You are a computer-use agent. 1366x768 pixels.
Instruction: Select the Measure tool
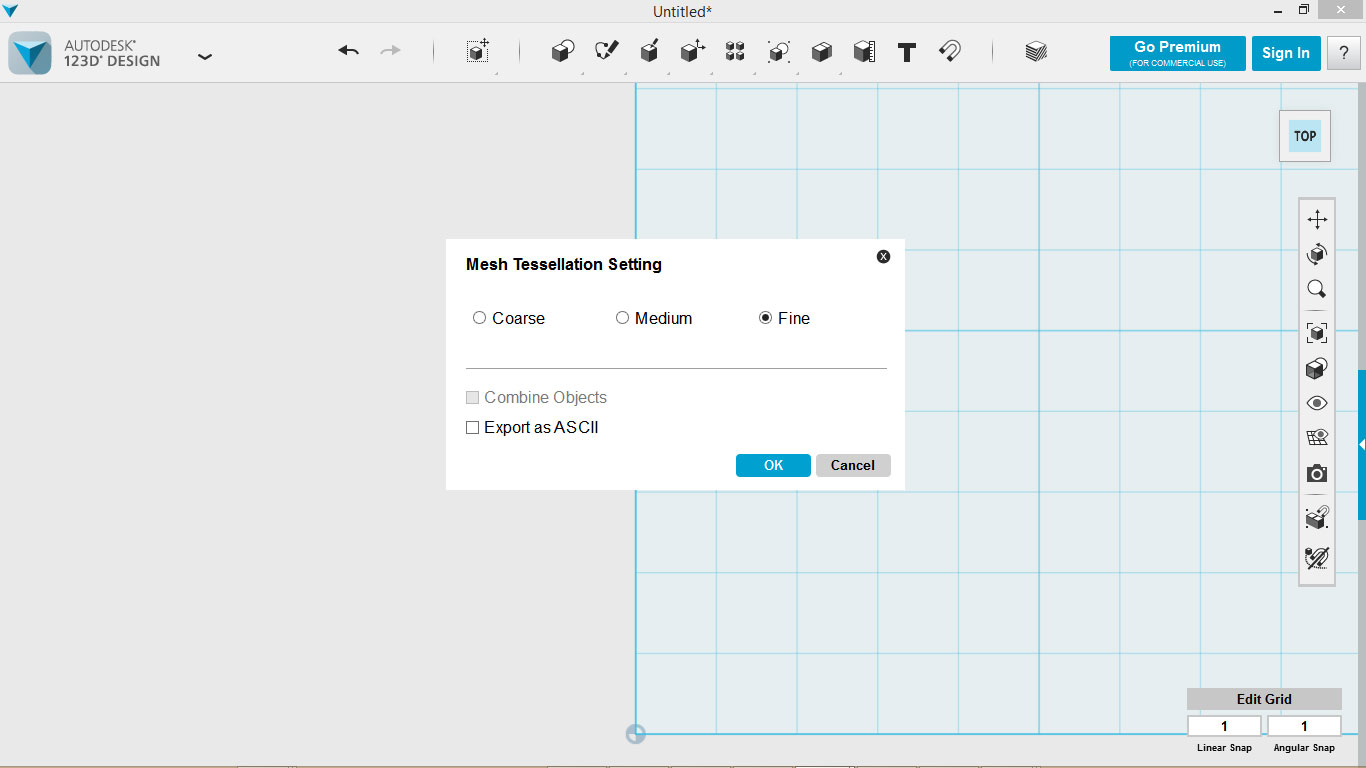pos(865,51)
